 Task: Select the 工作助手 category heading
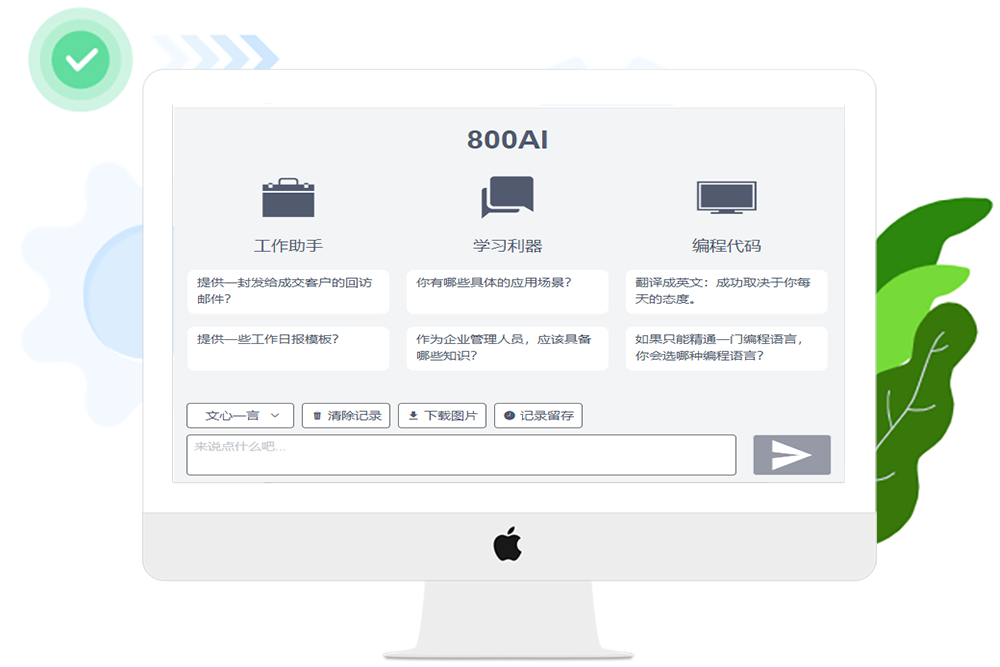[x=288, y=245]
